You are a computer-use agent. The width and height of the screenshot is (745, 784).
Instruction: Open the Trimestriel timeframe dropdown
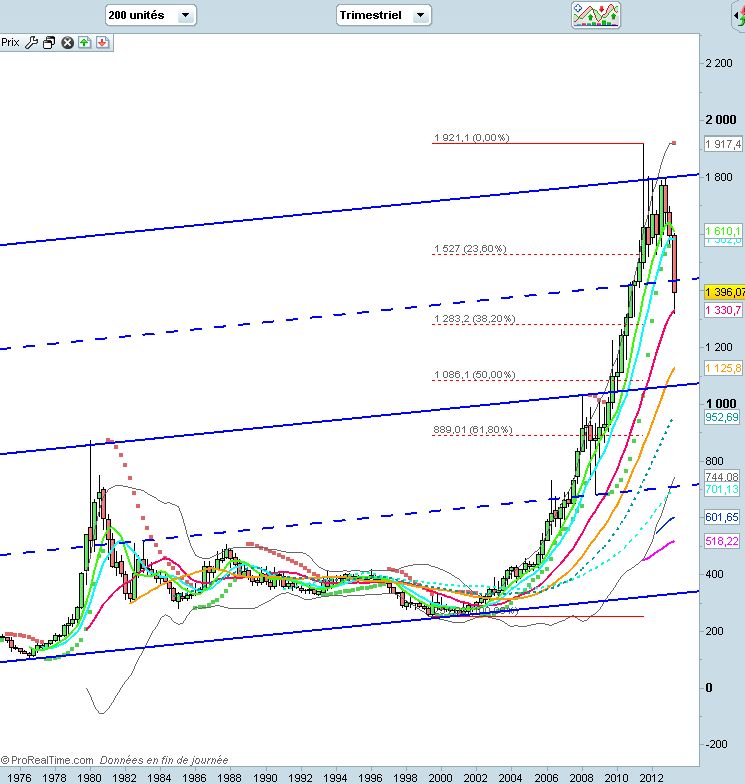[x=384, y=15]
